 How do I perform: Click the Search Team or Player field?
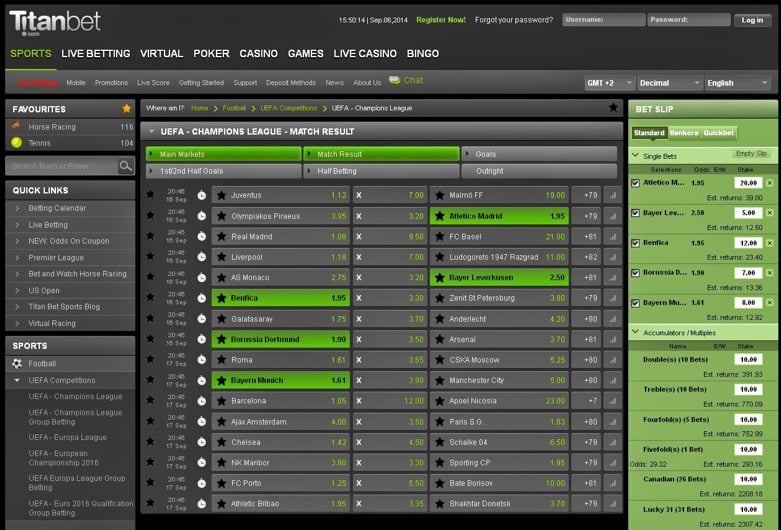pyautogui.click(x=62, y=166)
